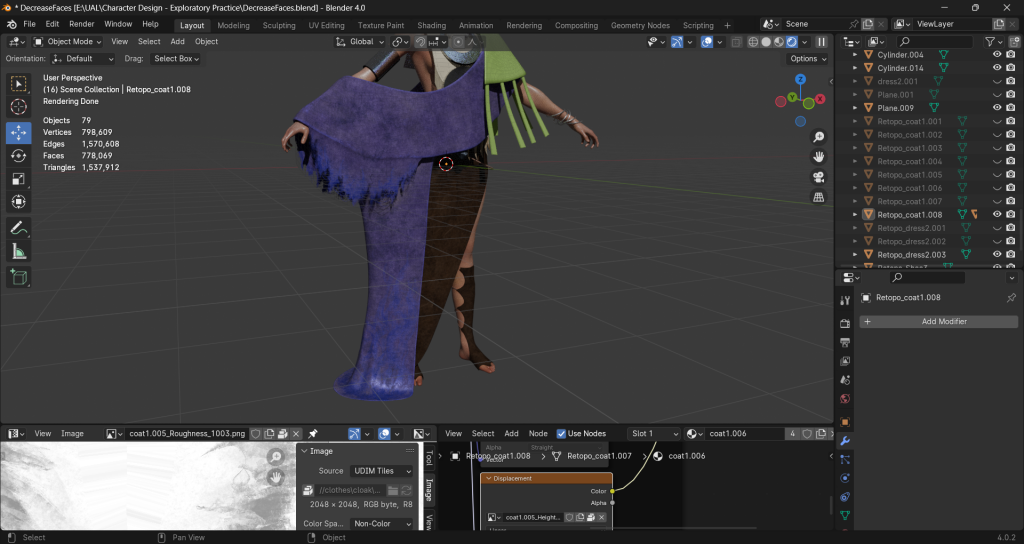The width and height of the screenshot is (1024, 544).
Task: Open the World properties tab
Action: pos(844,398)
